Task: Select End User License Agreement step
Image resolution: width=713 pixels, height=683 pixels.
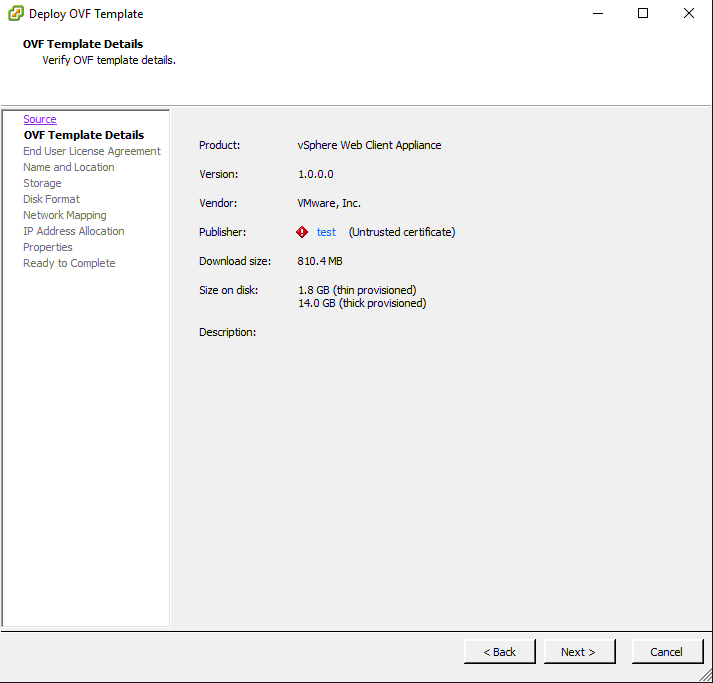Action: (92, 151)
